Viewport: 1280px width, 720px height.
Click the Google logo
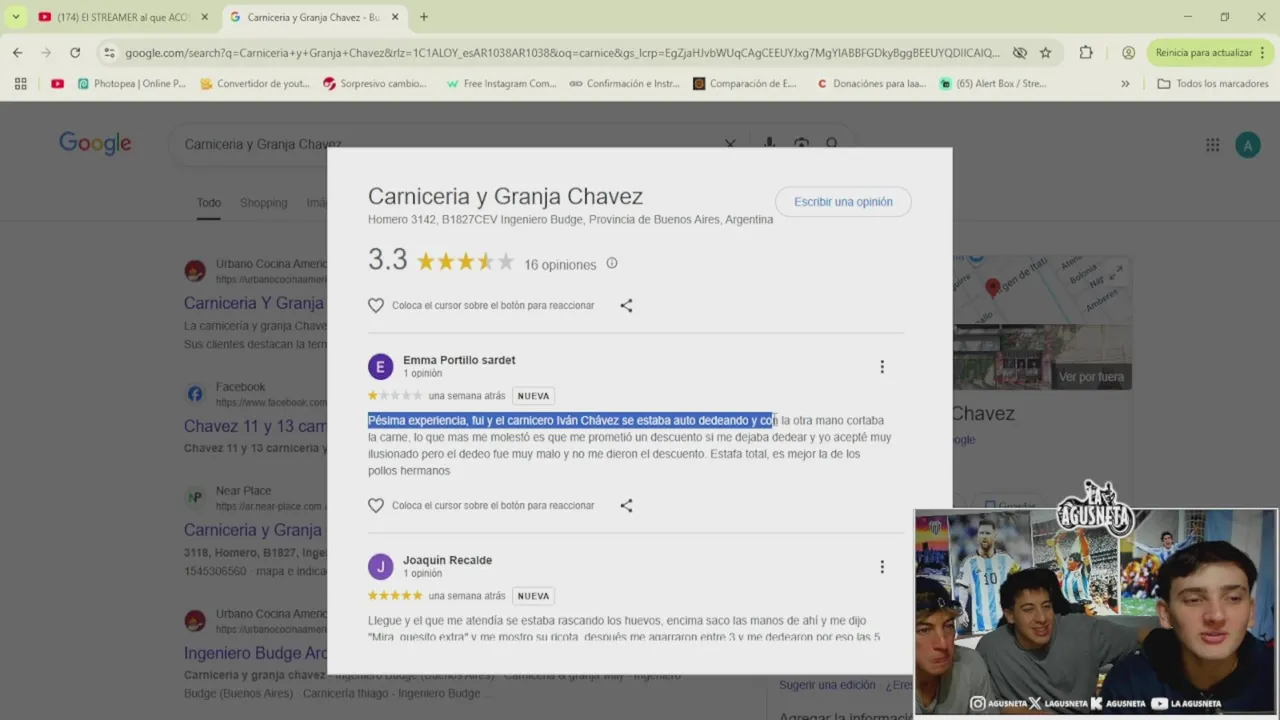click(95, 143)
